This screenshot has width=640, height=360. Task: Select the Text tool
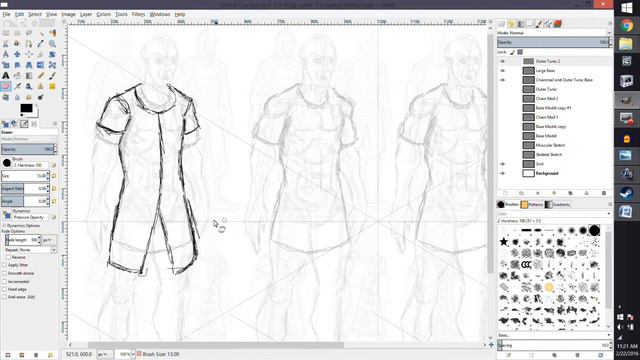click(x=6, y=76)
